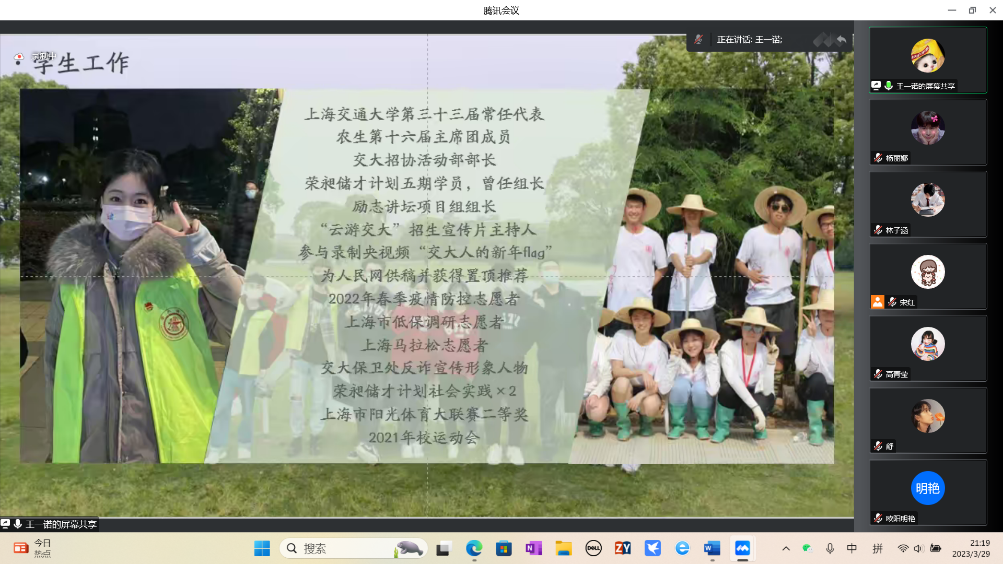Open Wi-Fi network settings in the tray
1003x564 pixels.
(903, 548)
